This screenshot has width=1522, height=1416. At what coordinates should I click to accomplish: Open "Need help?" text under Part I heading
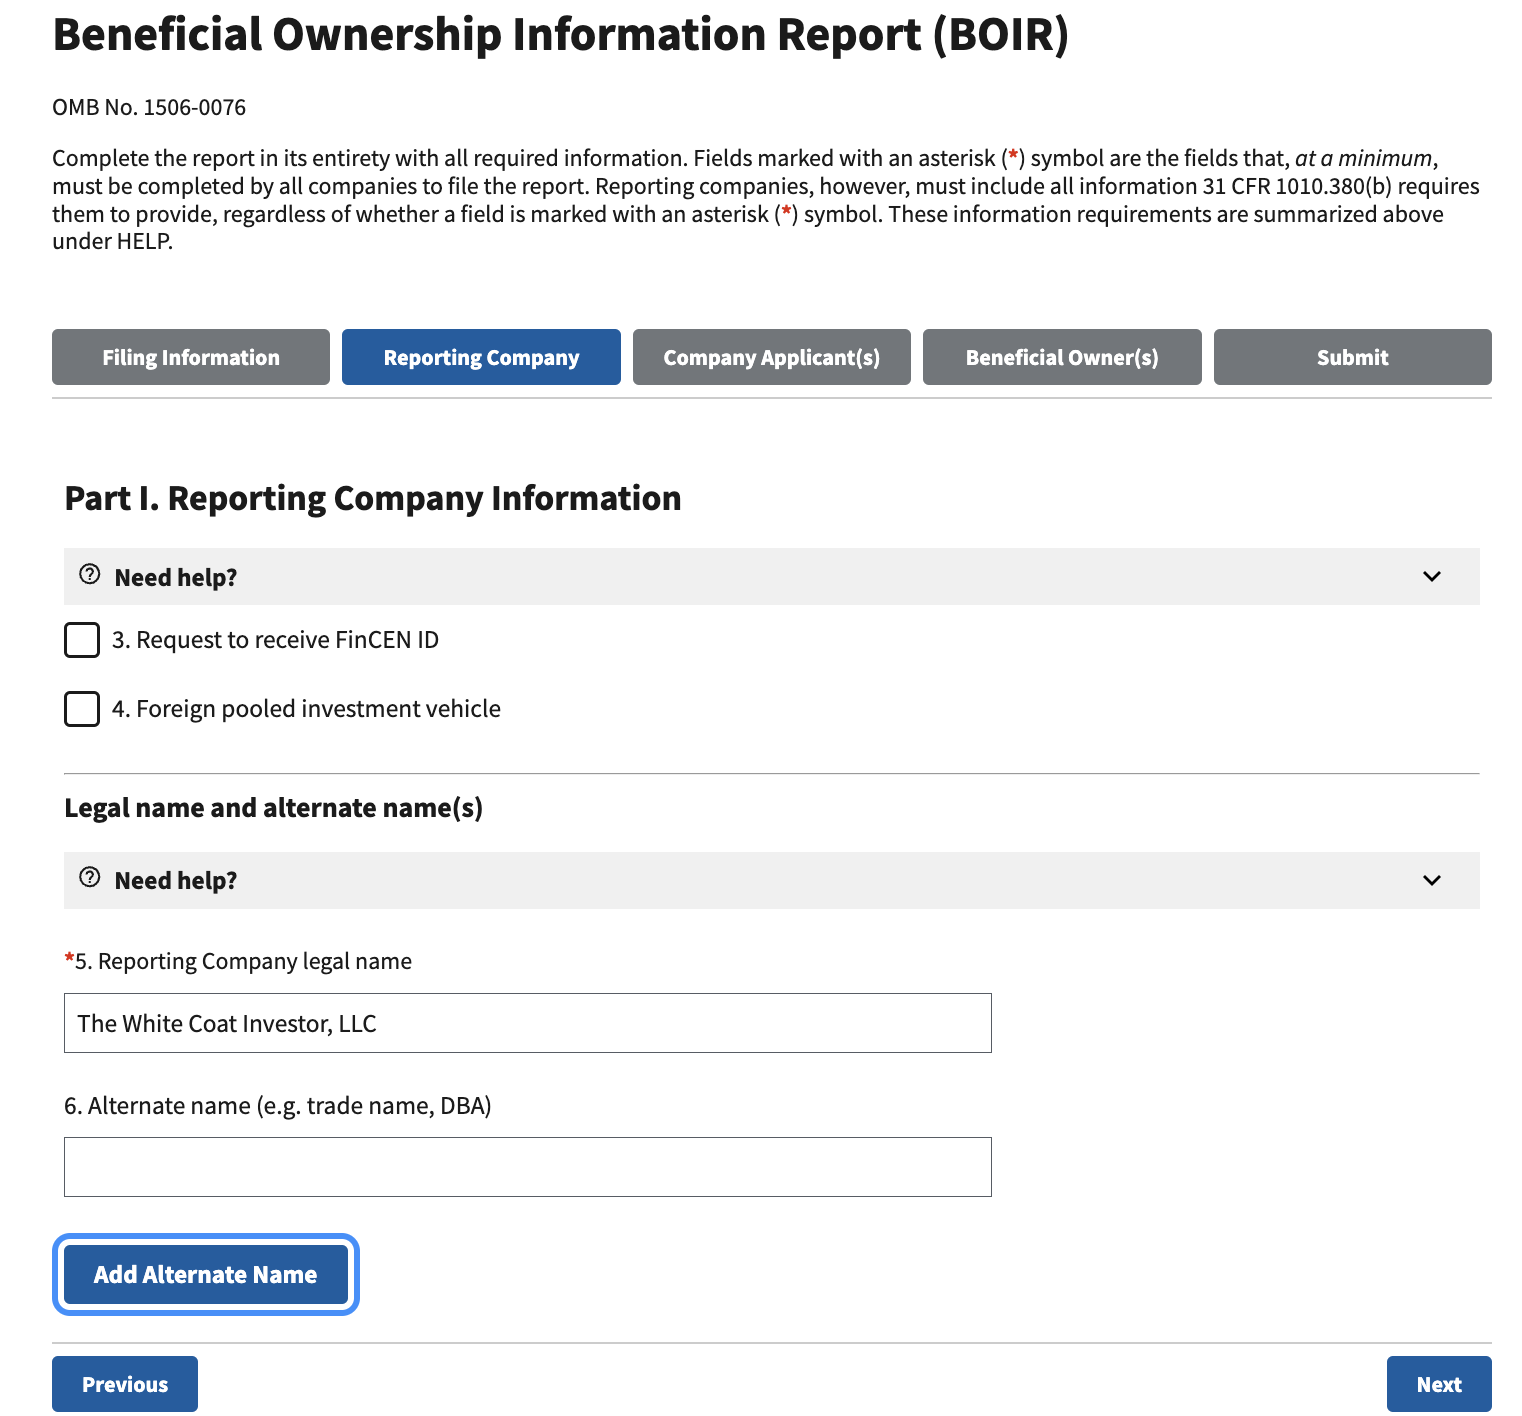click(x=176, y=578)
